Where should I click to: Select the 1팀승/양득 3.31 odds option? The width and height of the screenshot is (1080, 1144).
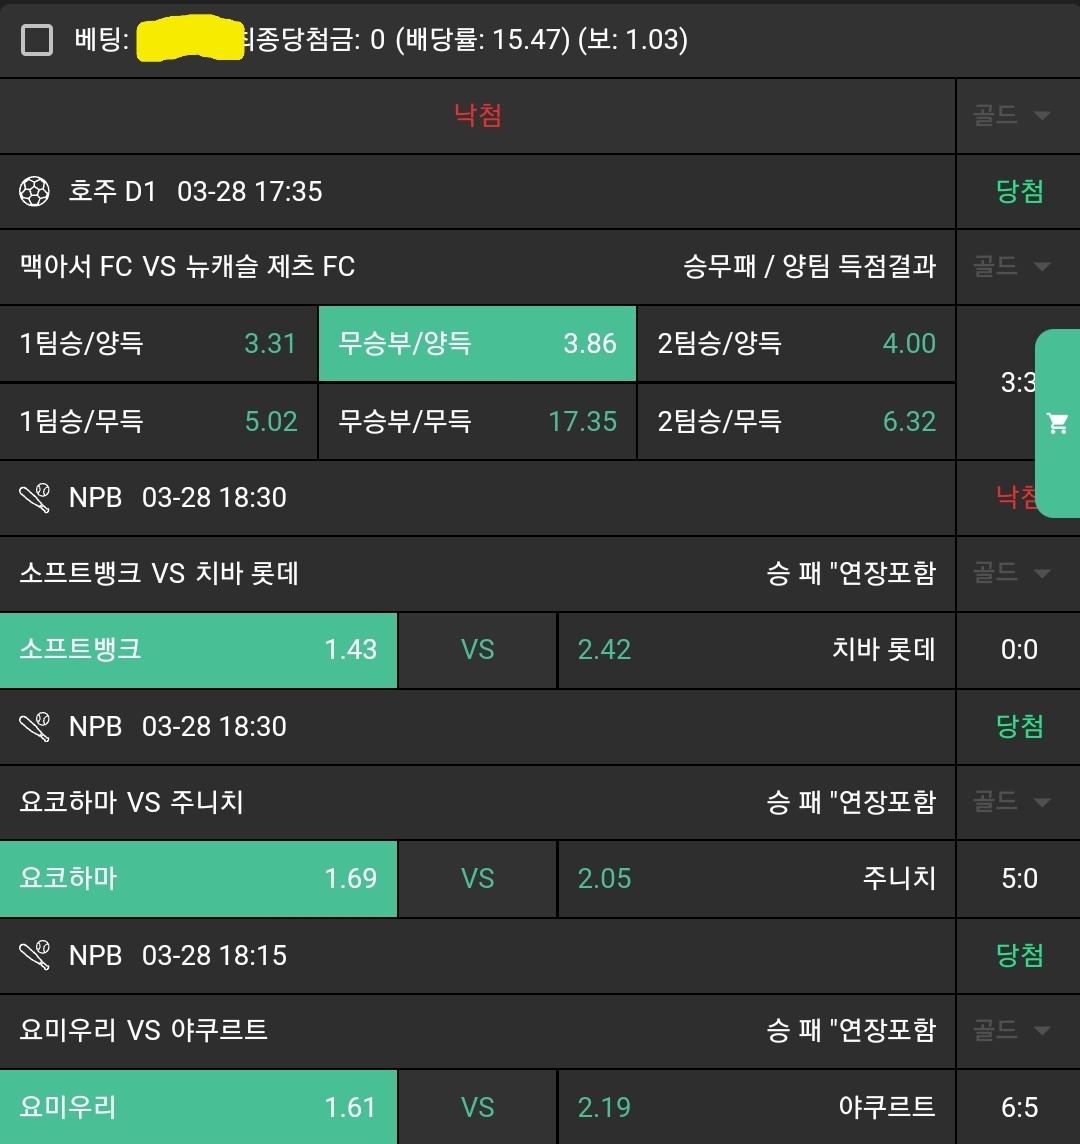tap(158, 344)
